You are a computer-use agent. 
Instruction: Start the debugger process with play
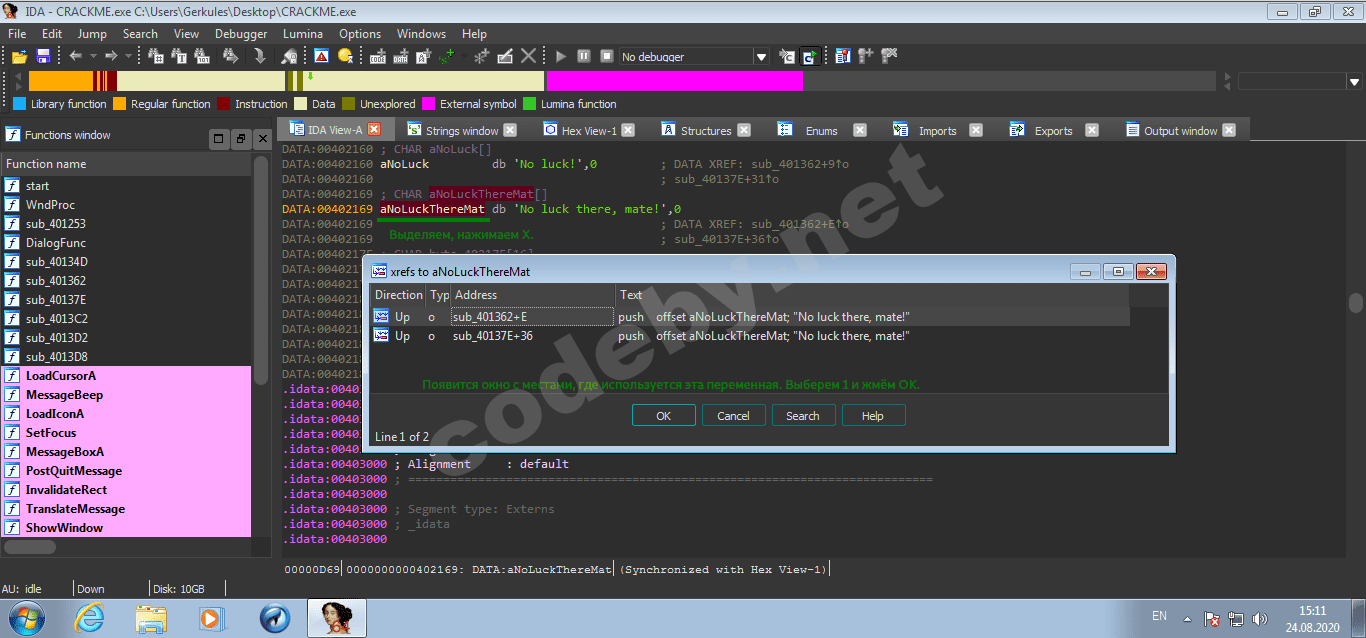pyautogui.click(x=561, y=57)
